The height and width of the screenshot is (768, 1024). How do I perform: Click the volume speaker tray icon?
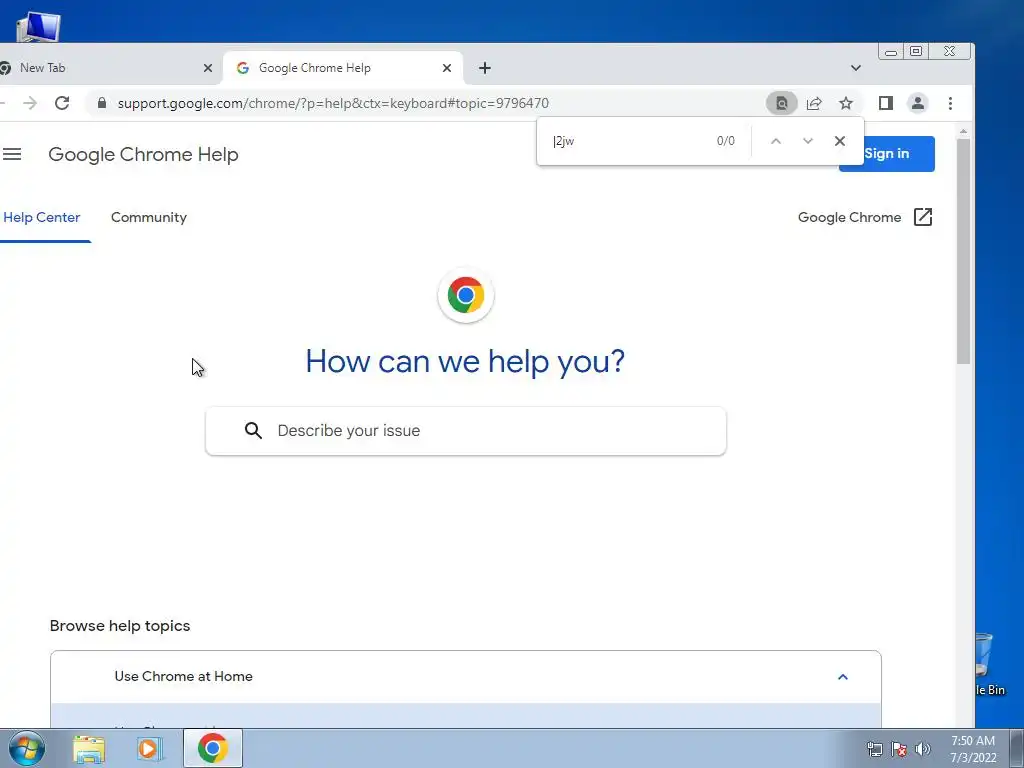point(923,748)
